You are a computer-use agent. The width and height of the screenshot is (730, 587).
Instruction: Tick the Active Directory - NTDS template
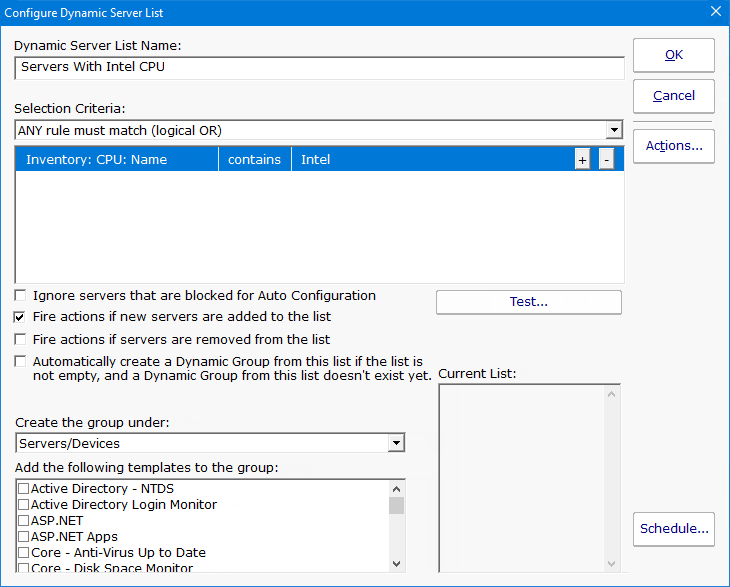click(23, 489)
